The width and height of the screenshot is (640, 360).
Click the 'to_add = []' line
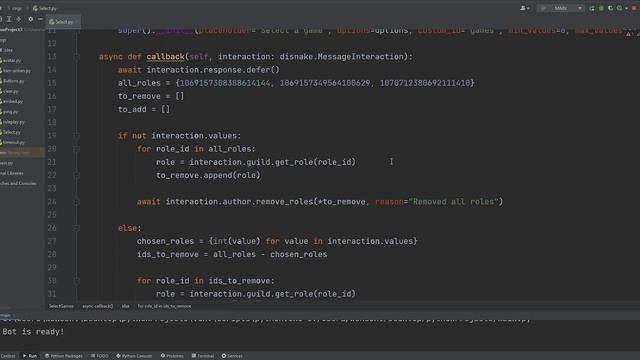[x=144, y=109]
